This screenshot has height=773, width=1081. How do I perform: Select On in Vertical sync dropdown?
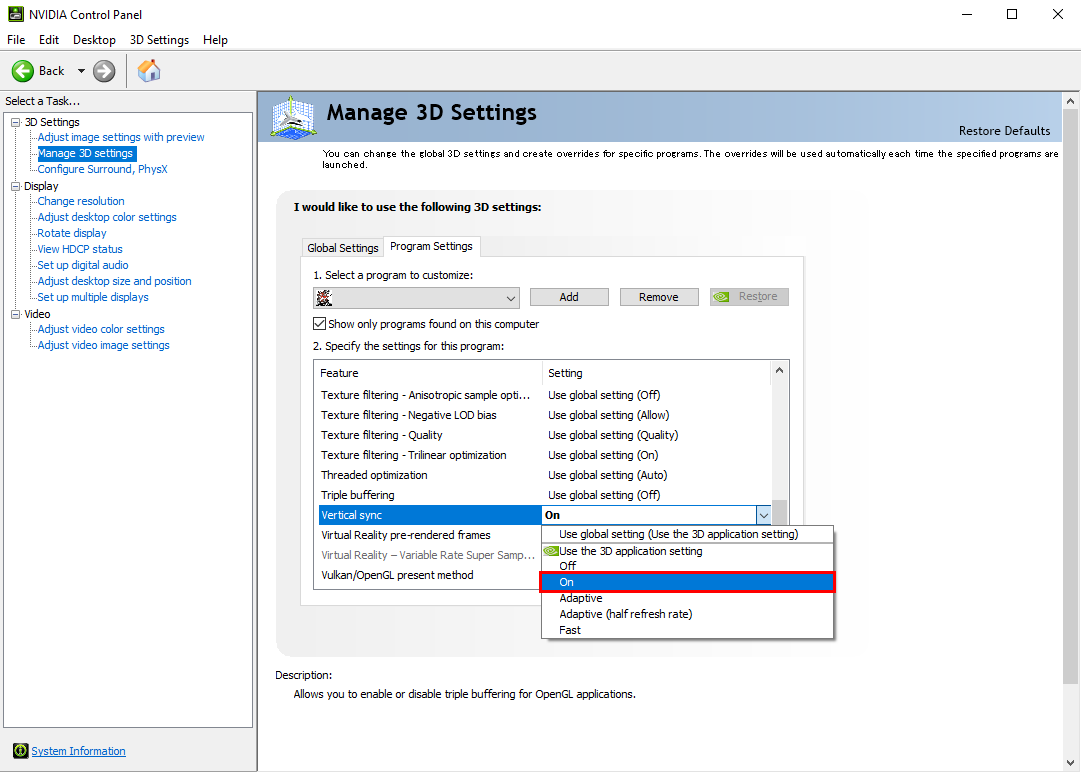pos(687,582)
